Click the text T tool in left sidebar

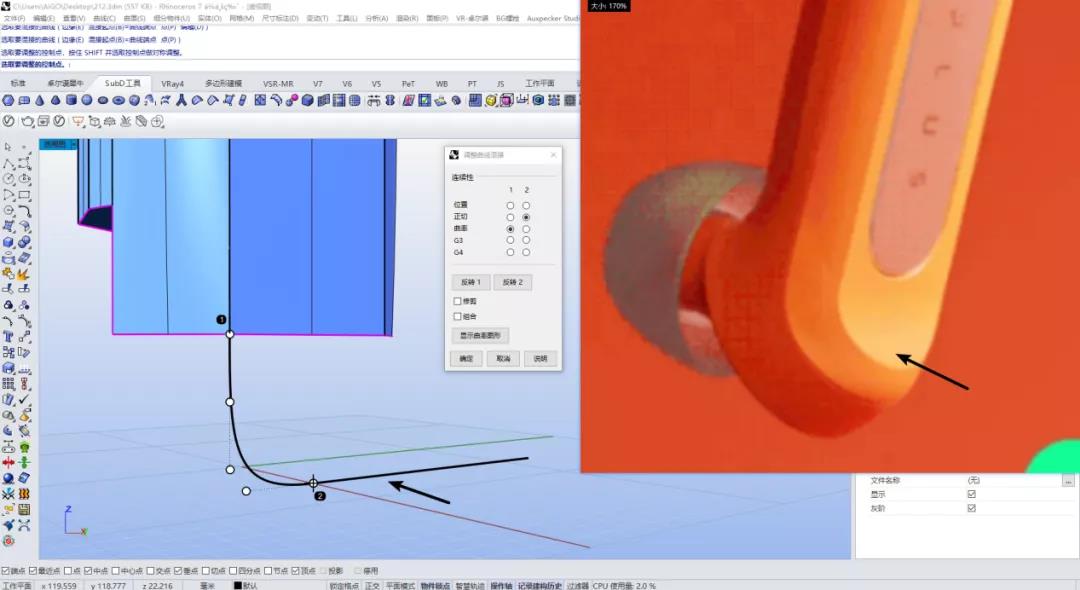click(x=8, y=337)
